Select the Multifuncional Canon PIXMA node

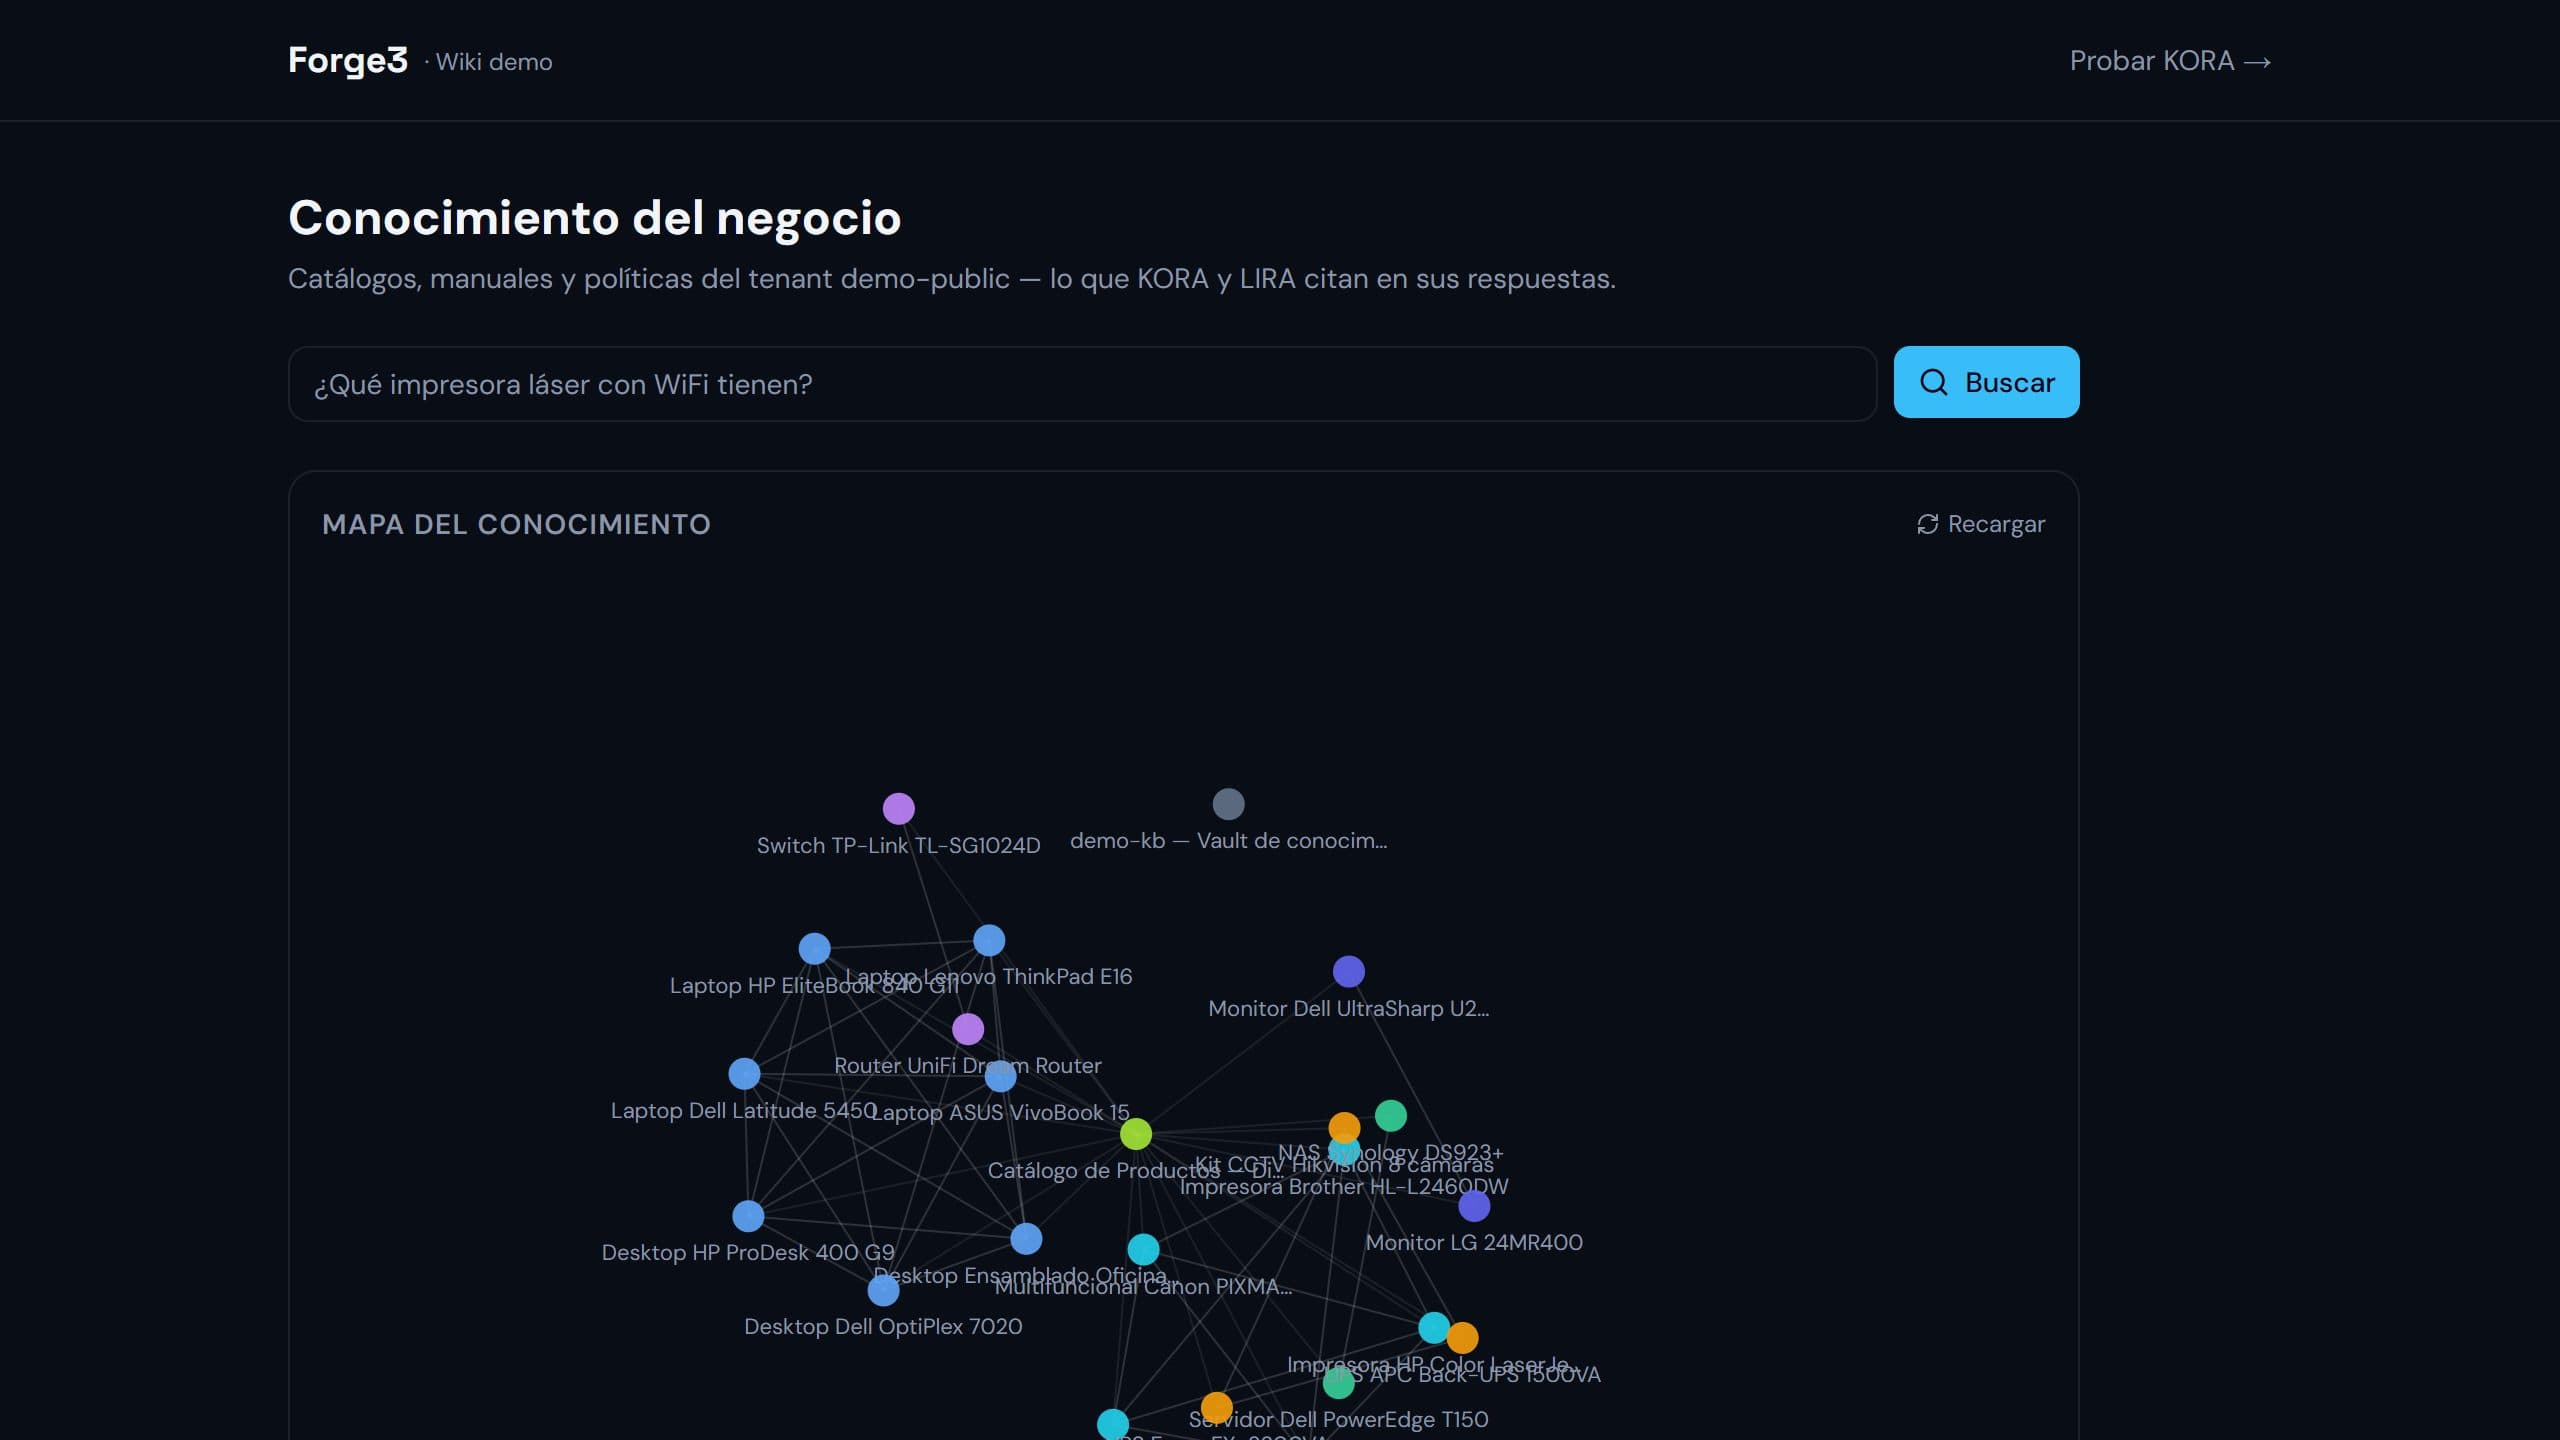[1143, 1249]
